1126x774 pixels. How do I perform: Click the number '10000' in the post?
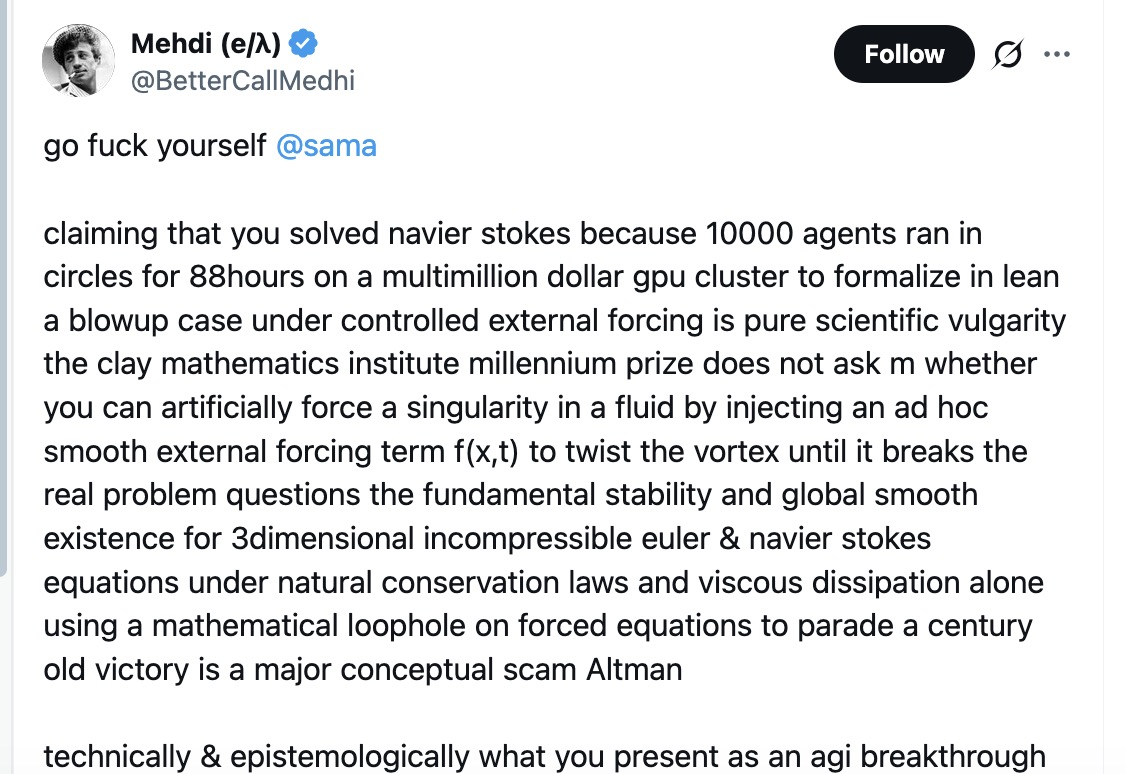point(749,234)
